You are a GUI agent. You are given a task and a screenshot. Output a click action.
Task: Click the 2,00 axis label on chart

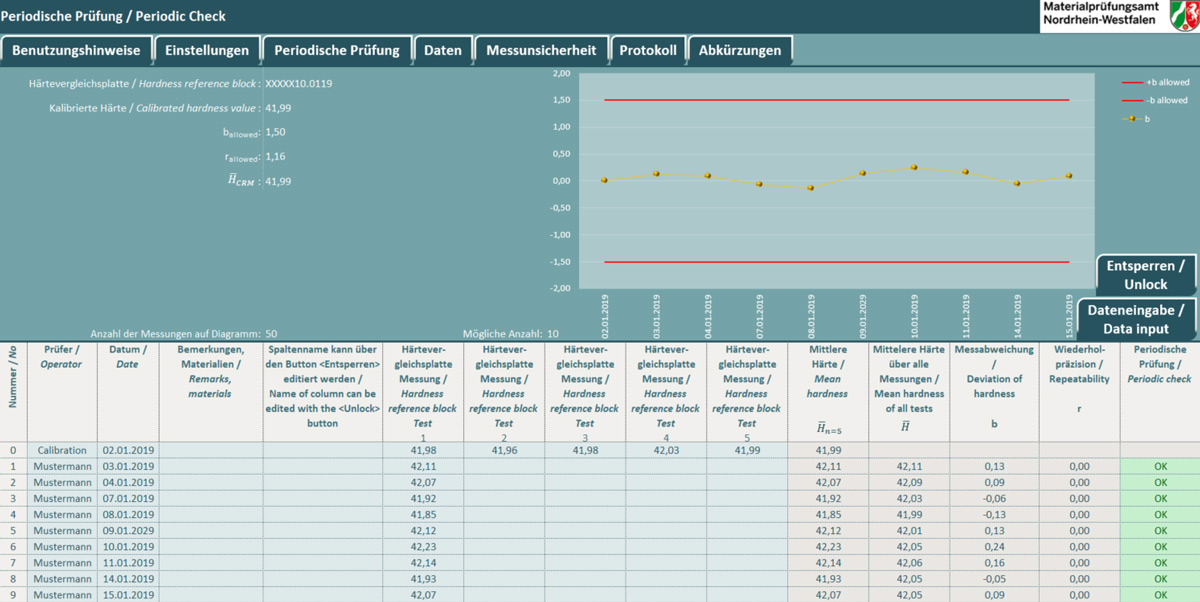click(x=561, y=74)
